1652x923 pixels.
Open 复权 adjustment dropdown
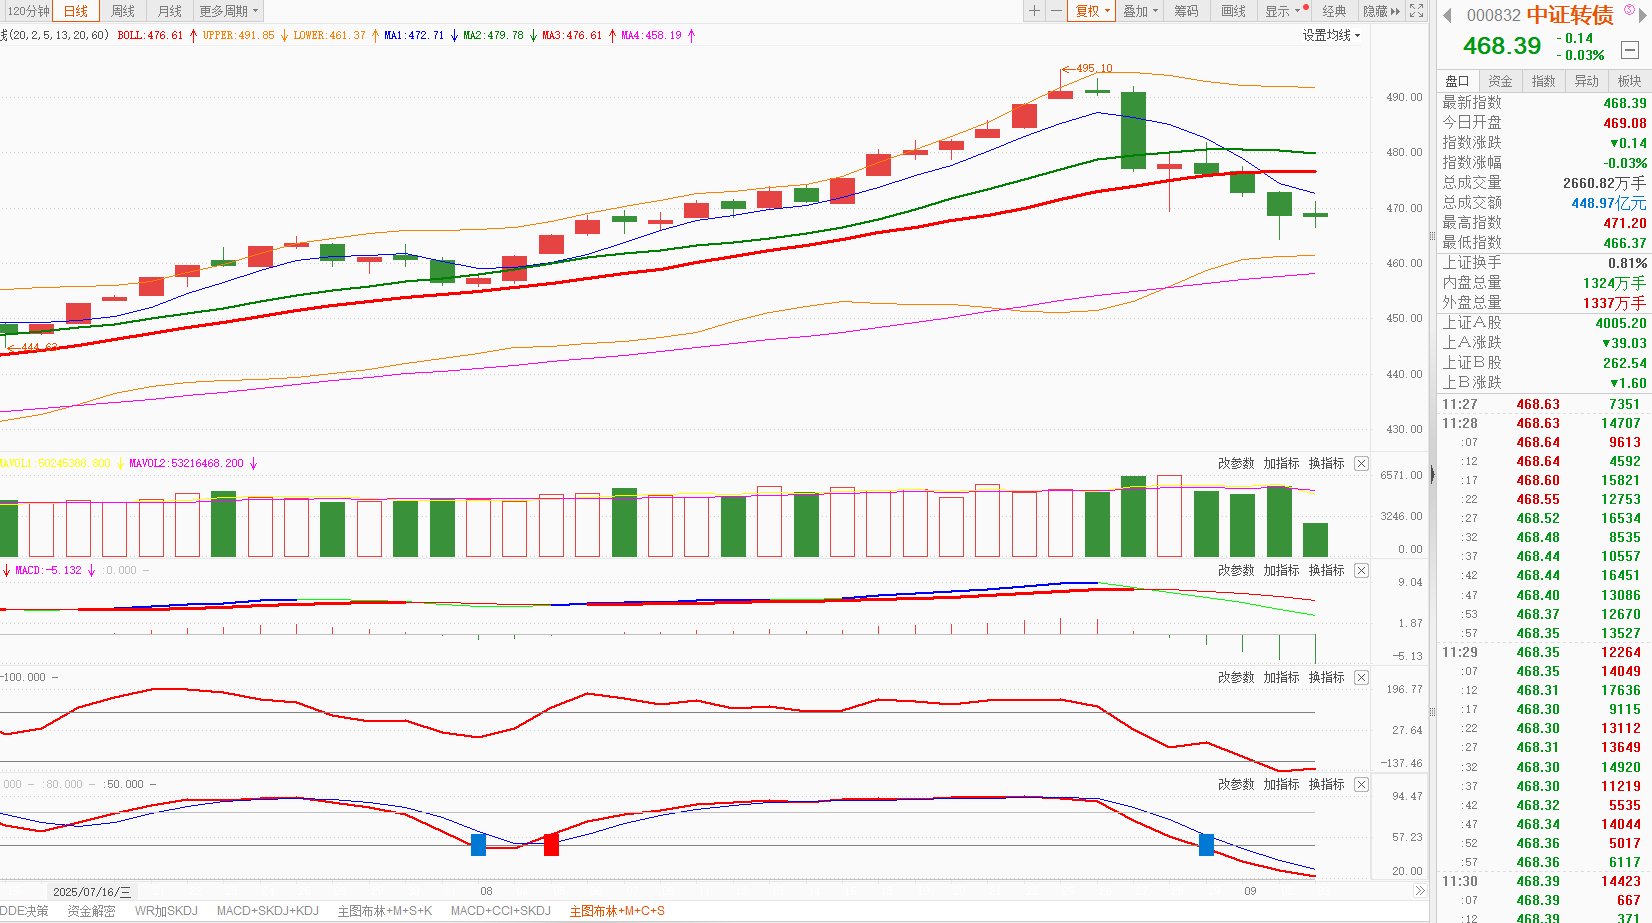pyautogui.click(x=1093, y=11)
